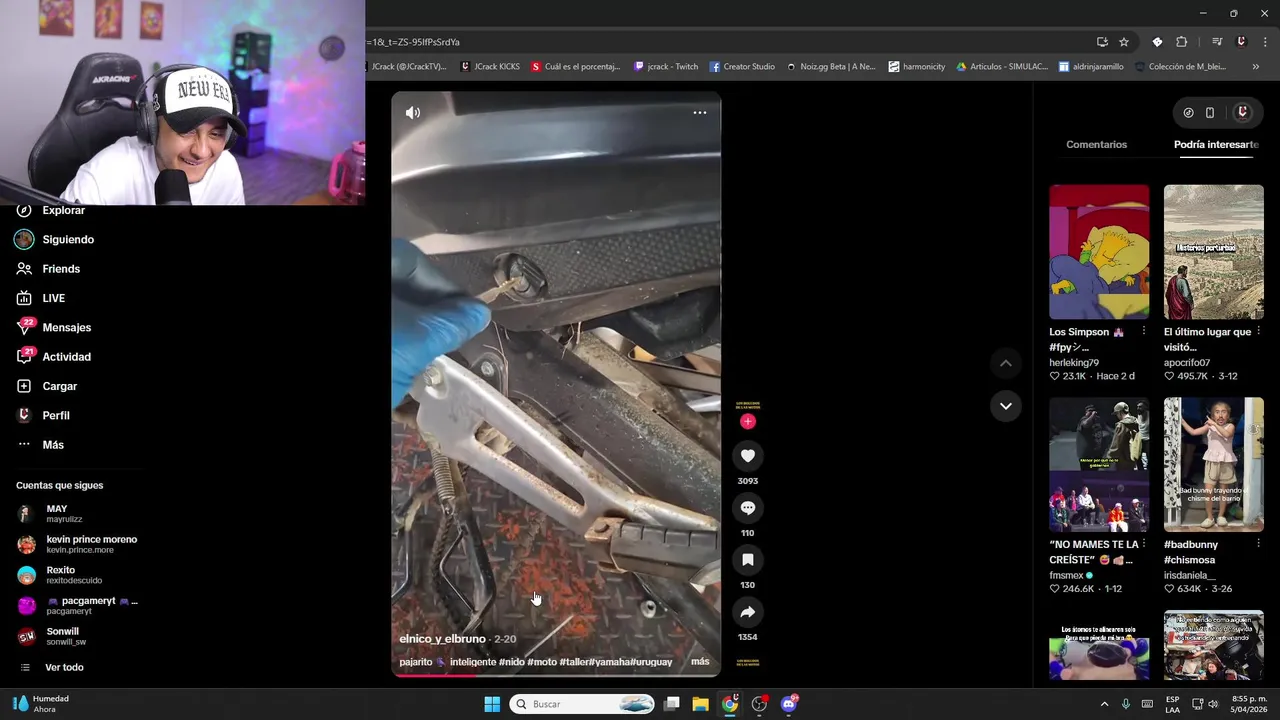This screenshot has height=720, width=1280.
Task: Open the video's three-dot options menu
Action: tap(700, 113)
